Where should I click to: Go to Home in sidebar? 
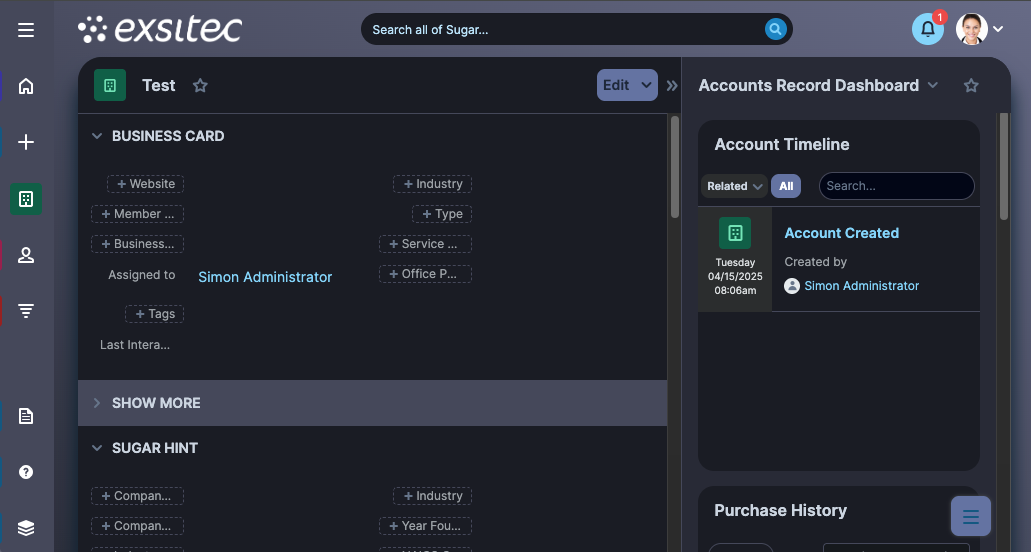26,86
